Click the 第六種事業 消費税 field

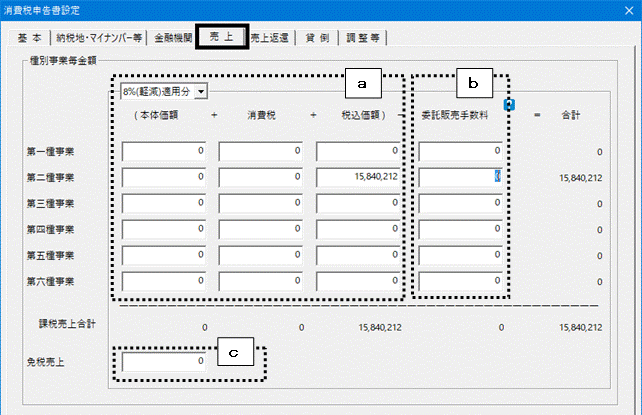260,282
